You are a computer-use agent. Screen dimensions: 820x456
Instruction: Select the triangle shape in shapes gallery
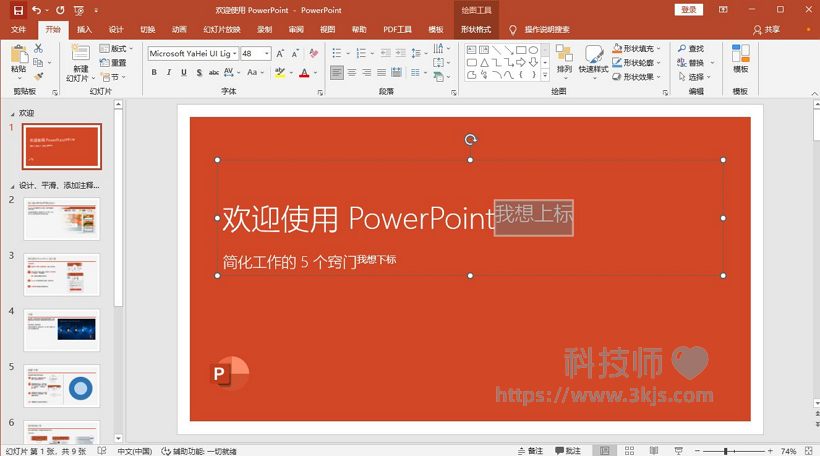click(484, 63)
